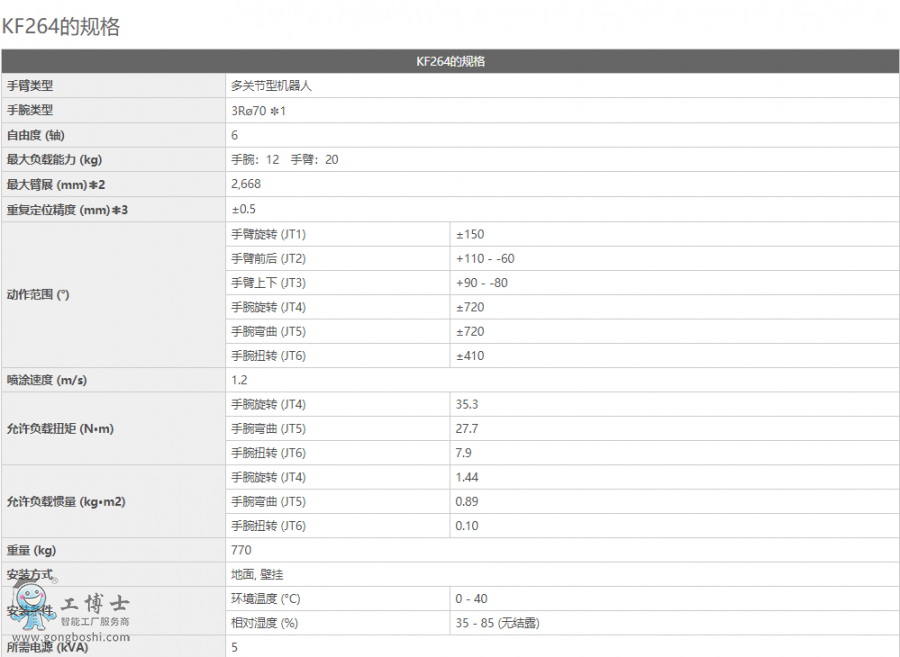The width and height of the screenshot is (900, 657).
Task: Click the 35 - 85 (无结露) humidity value
Action: tap(497, 623)
